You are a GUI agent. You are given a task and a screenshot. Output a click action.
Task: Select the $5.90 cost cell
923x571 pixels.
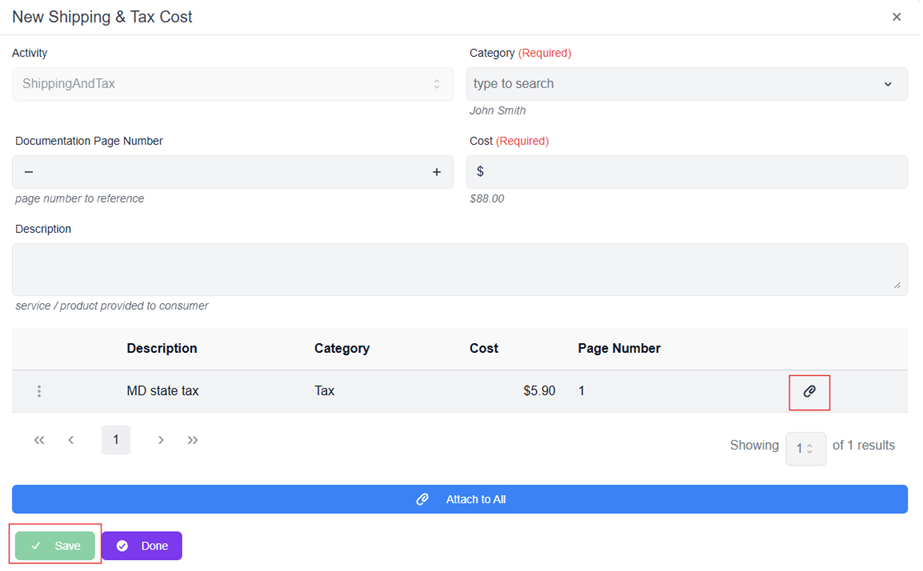[x=539, y=391]
